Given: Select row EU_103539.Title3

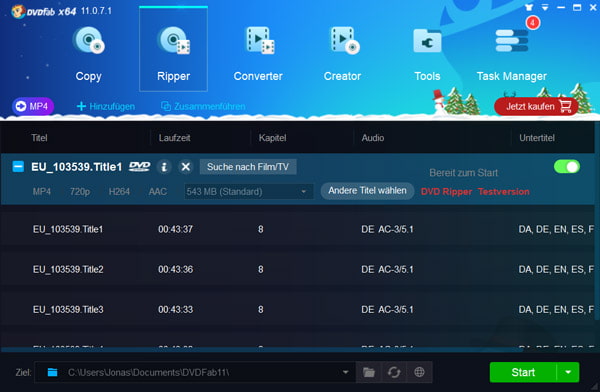Looking at the screenshot, I should coord(297,309).
